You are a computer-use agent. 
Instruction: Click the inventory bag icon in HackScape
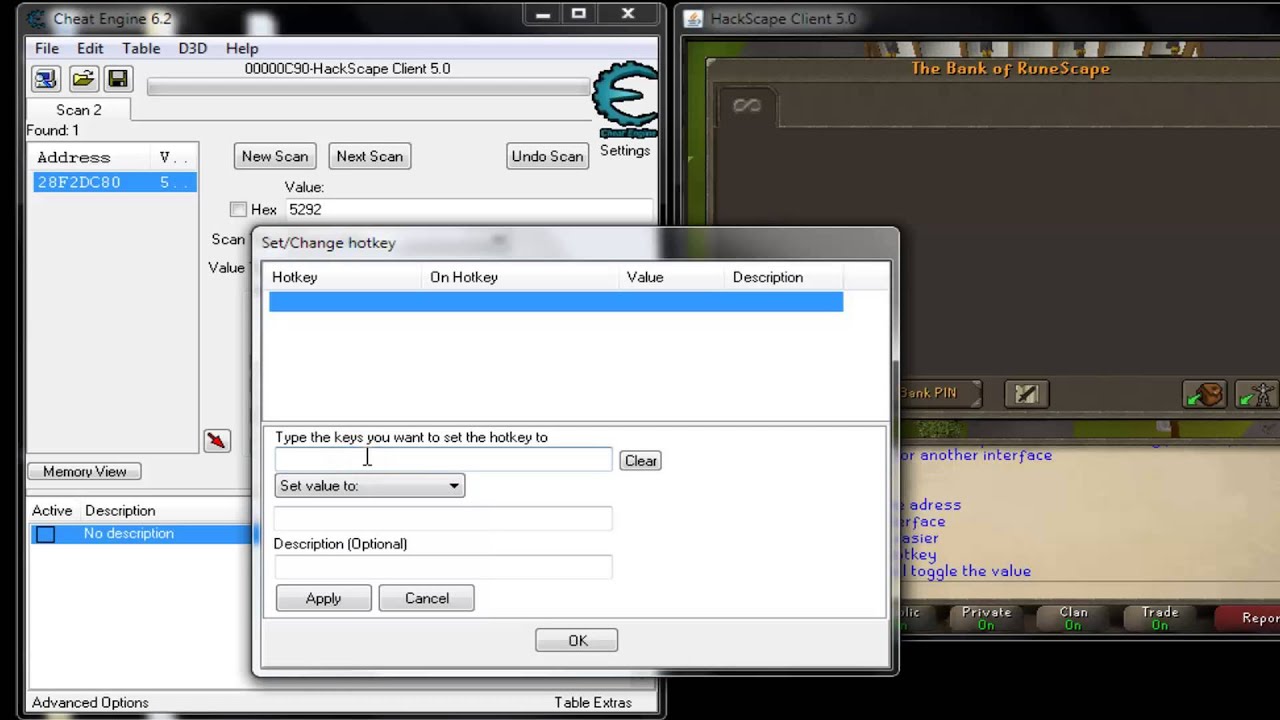tap(1204, 394)
